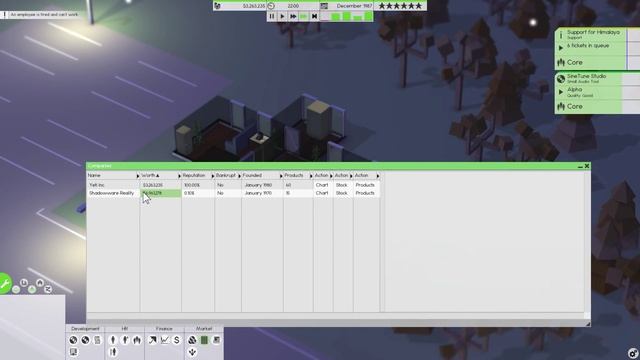Open Products for Shadowware Reality
The width and height of the screenshot is (640, 360).
coord(365,193)
